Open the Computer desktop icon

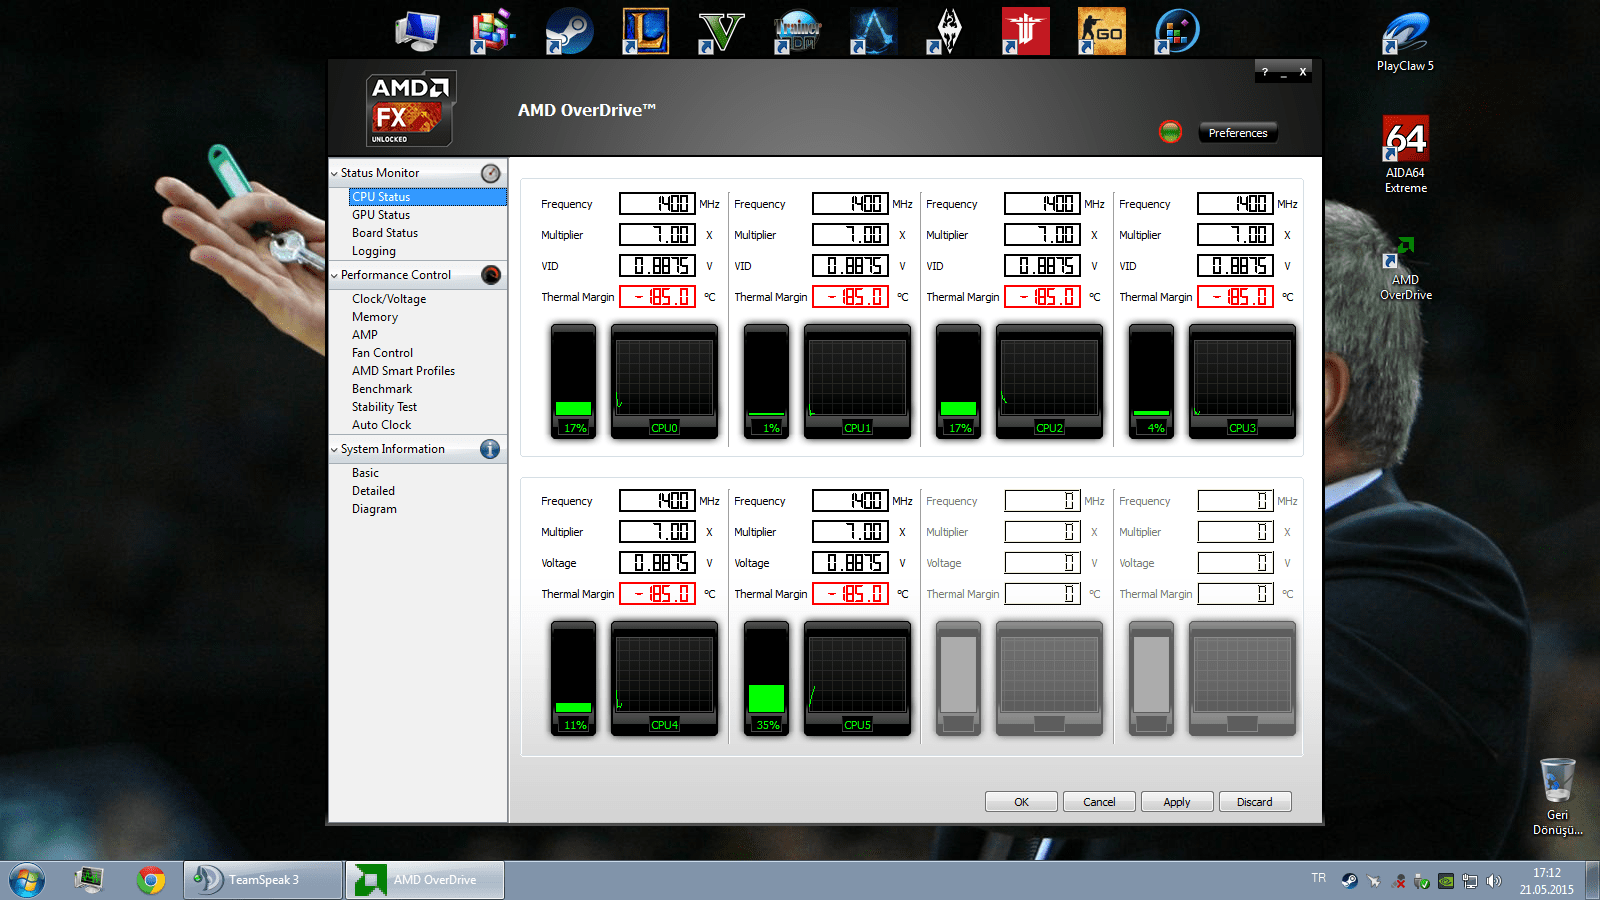pos(417,31)
